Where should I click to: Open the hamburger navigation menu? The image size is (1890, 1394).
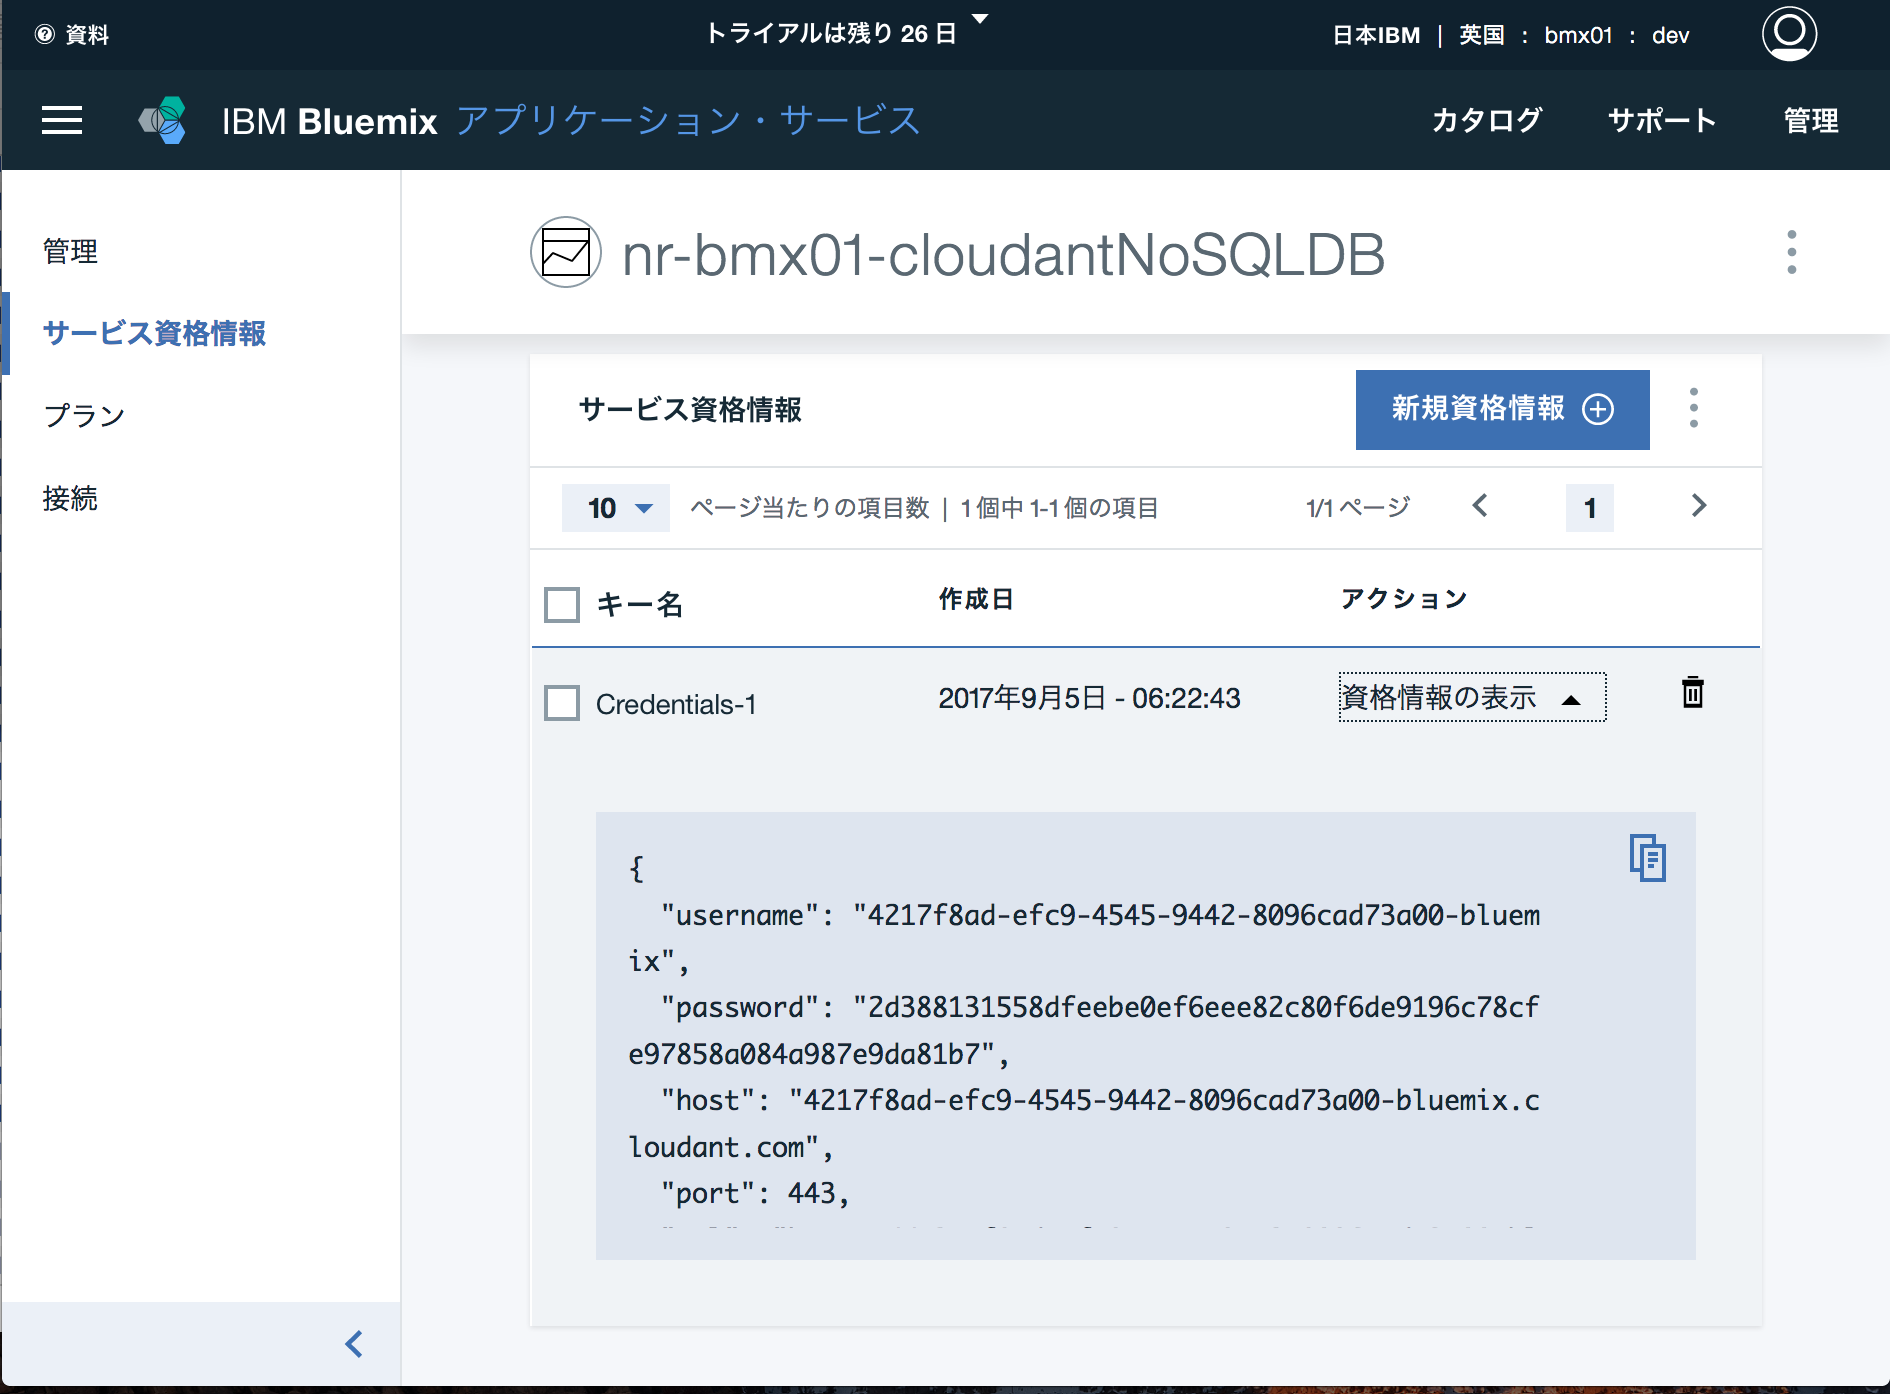pyautogui.click(x=62, y=120)
